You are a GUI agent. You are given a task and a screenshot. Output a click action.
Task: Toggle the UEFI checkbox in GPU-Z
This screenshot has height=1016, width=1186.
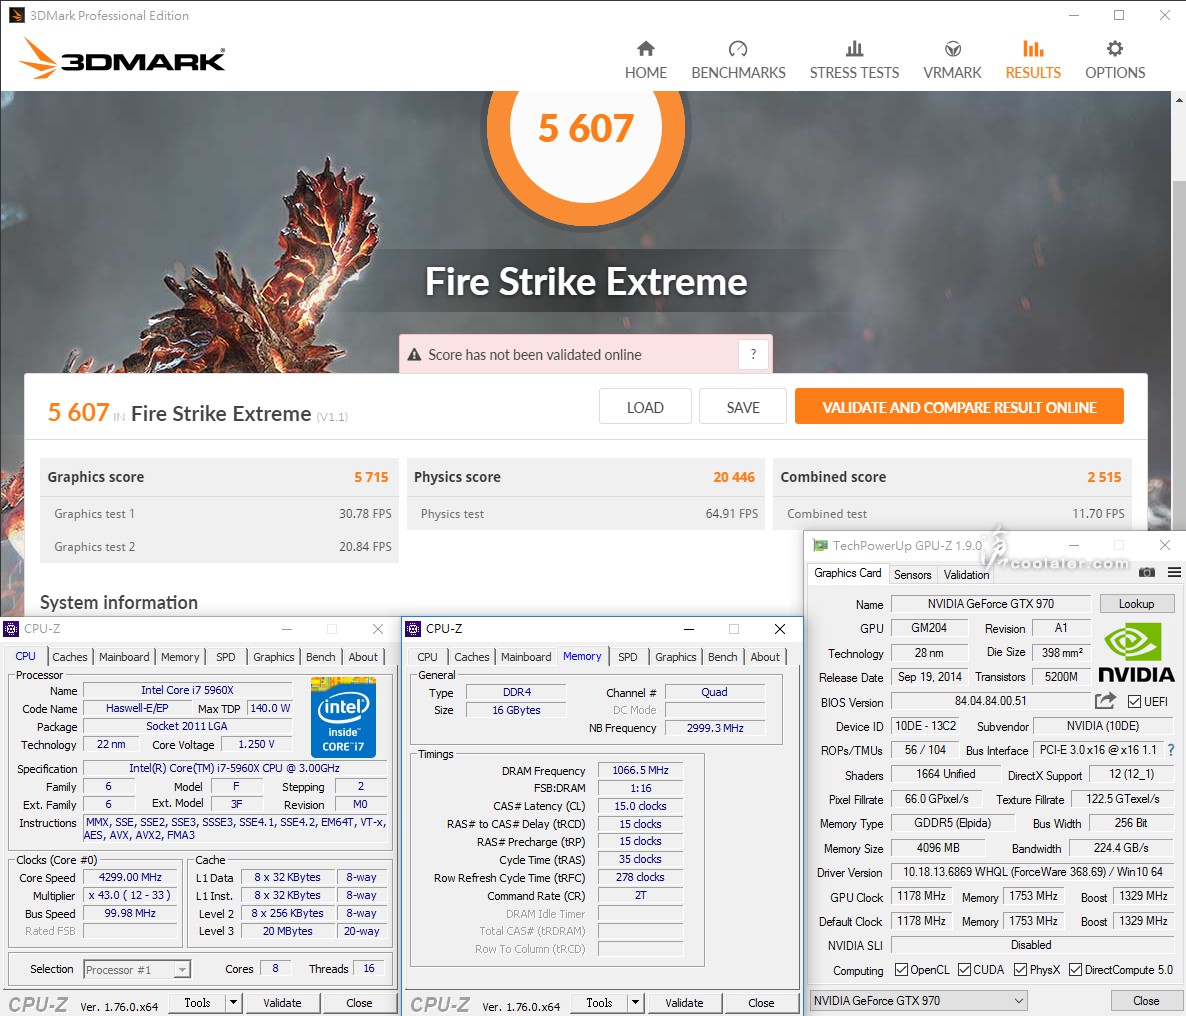click(x=1134, y=701)
